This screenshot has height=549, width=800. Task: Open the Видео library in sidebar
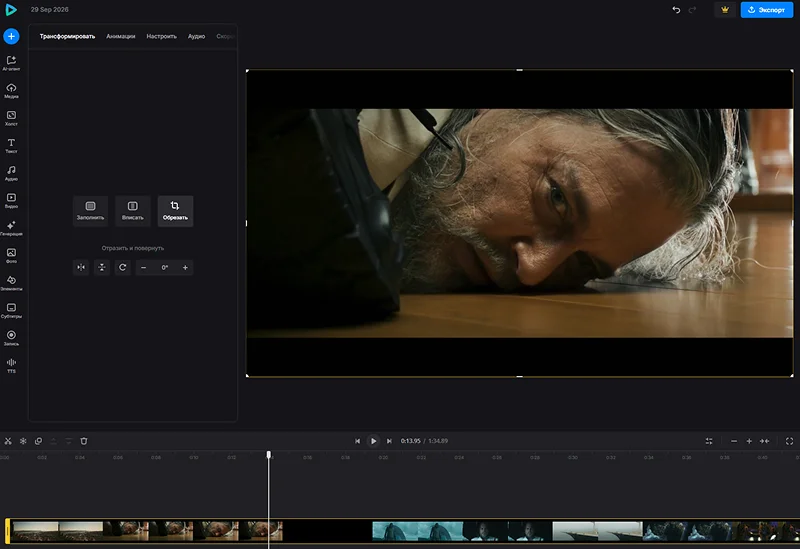[x=11, y=201]
